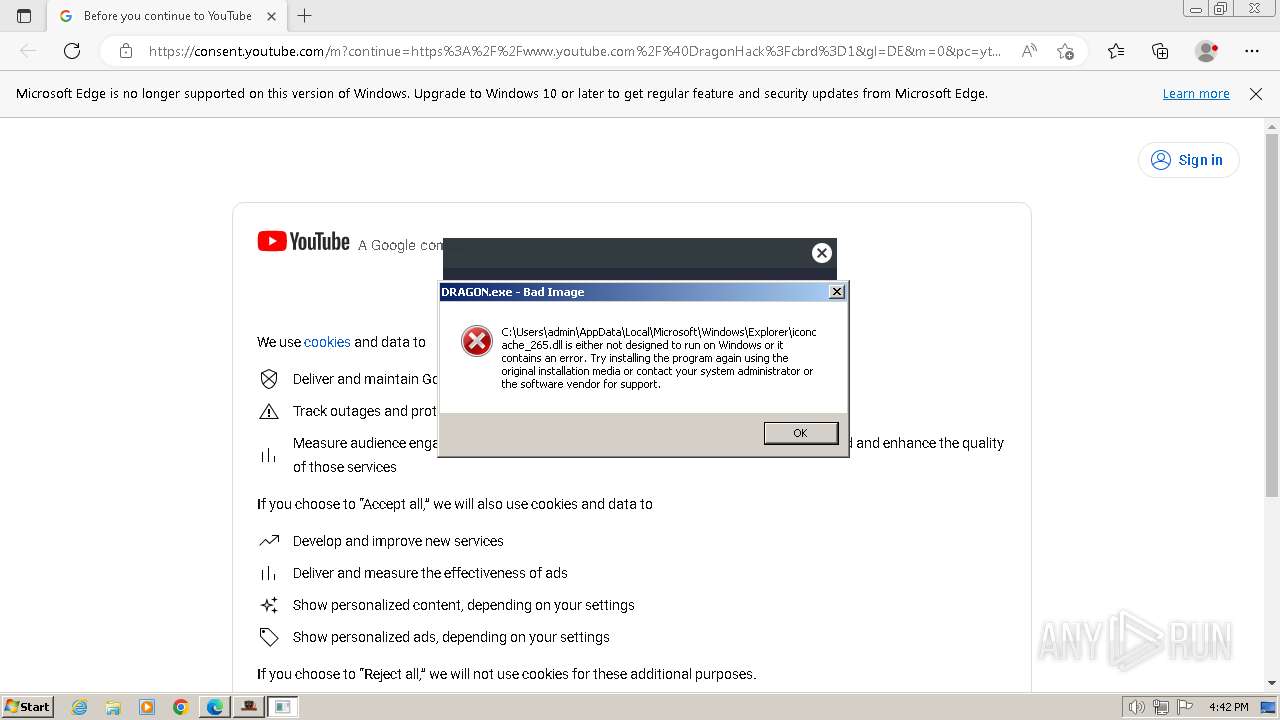Click the trend arrow beside Develop and improve
This screenshot has width=1280, height=720.
[x=269, y=541]
